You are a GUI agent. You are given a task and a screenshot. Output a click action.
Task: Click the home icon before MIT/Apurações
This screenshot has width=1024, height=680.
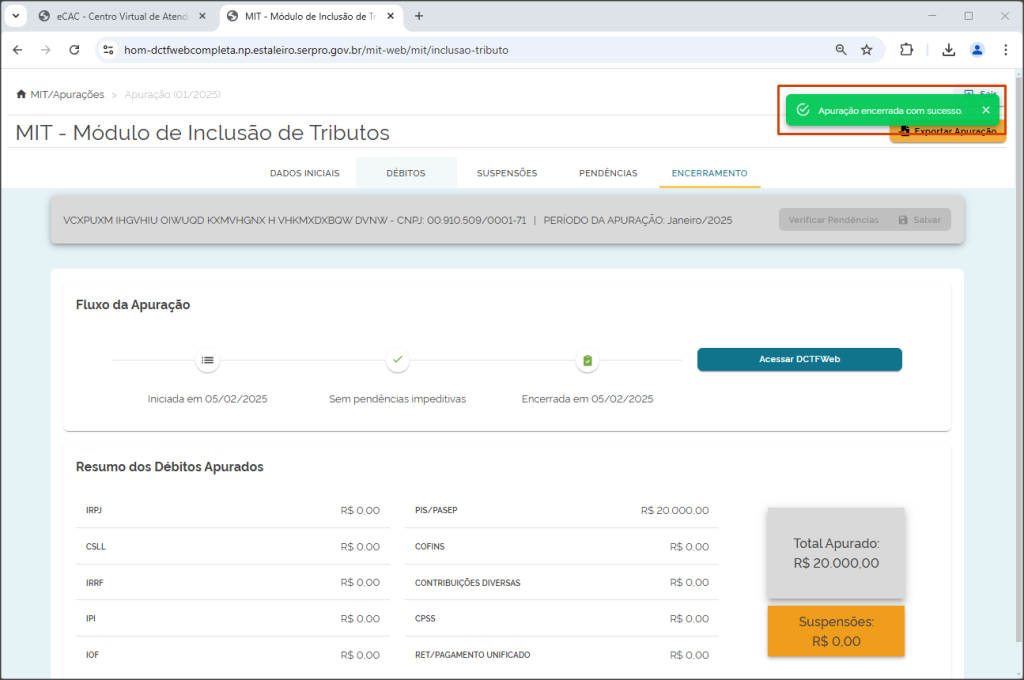point(21,94)
